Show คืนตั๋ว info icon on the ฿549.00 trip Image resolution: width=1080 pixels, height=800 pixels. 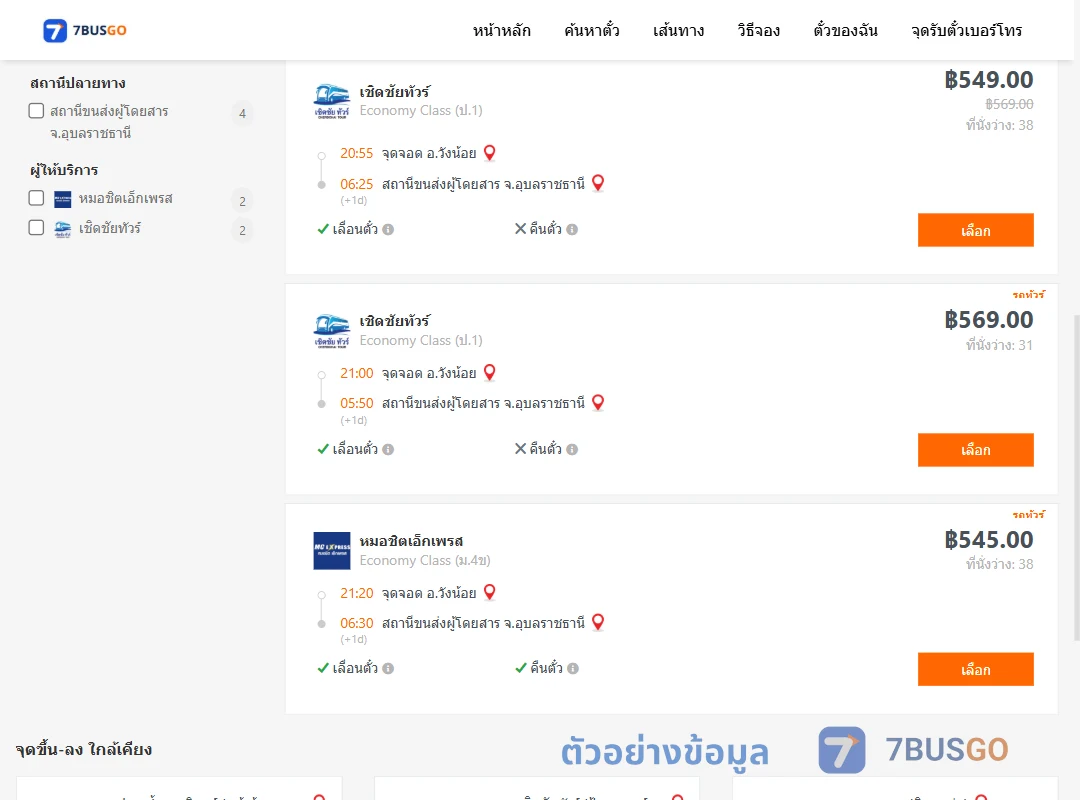point(572,229)
